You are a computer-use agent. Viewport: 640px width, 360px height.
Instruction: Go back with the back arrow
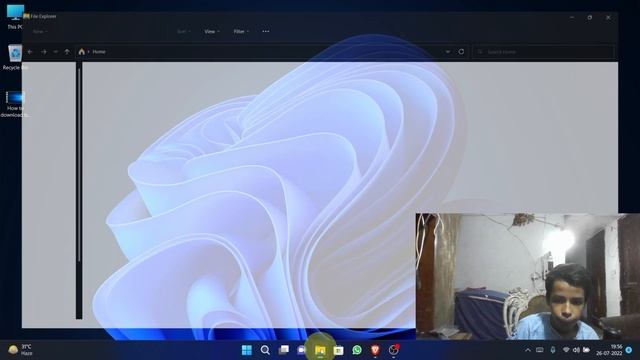(30, 52)
